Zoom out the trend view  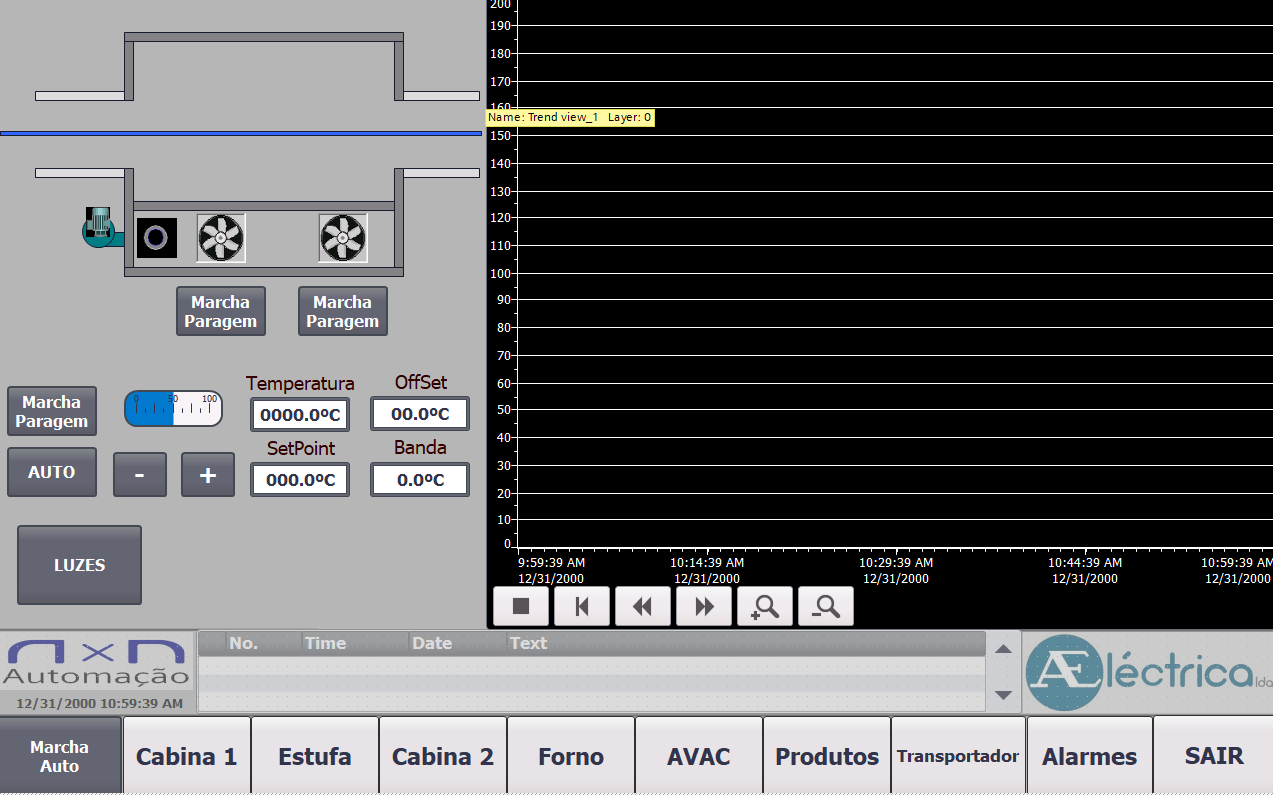pos(826,606)
